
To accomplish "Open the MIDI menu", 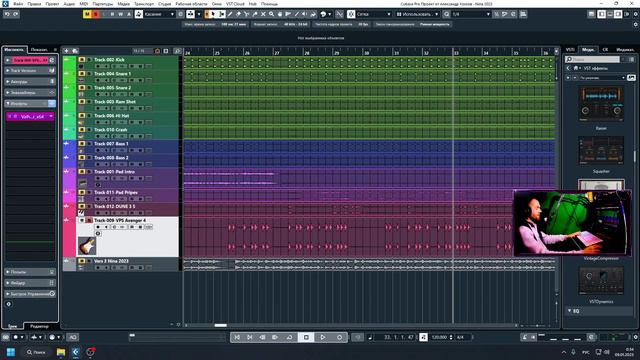I will coord(84,4).
